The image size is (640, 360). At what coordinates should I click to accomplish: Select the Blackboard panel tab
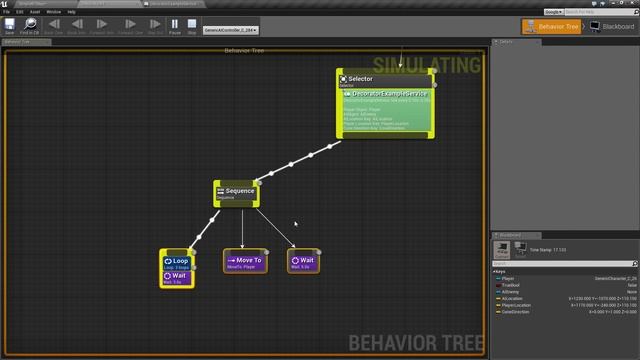pos(517,236)
